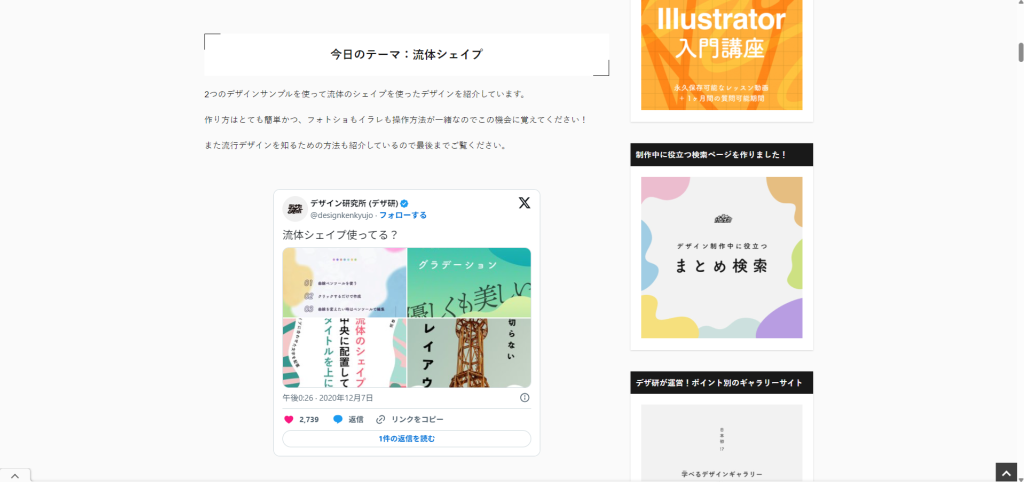
Task: Click the chain link copy icon
Action: [380, 419]
